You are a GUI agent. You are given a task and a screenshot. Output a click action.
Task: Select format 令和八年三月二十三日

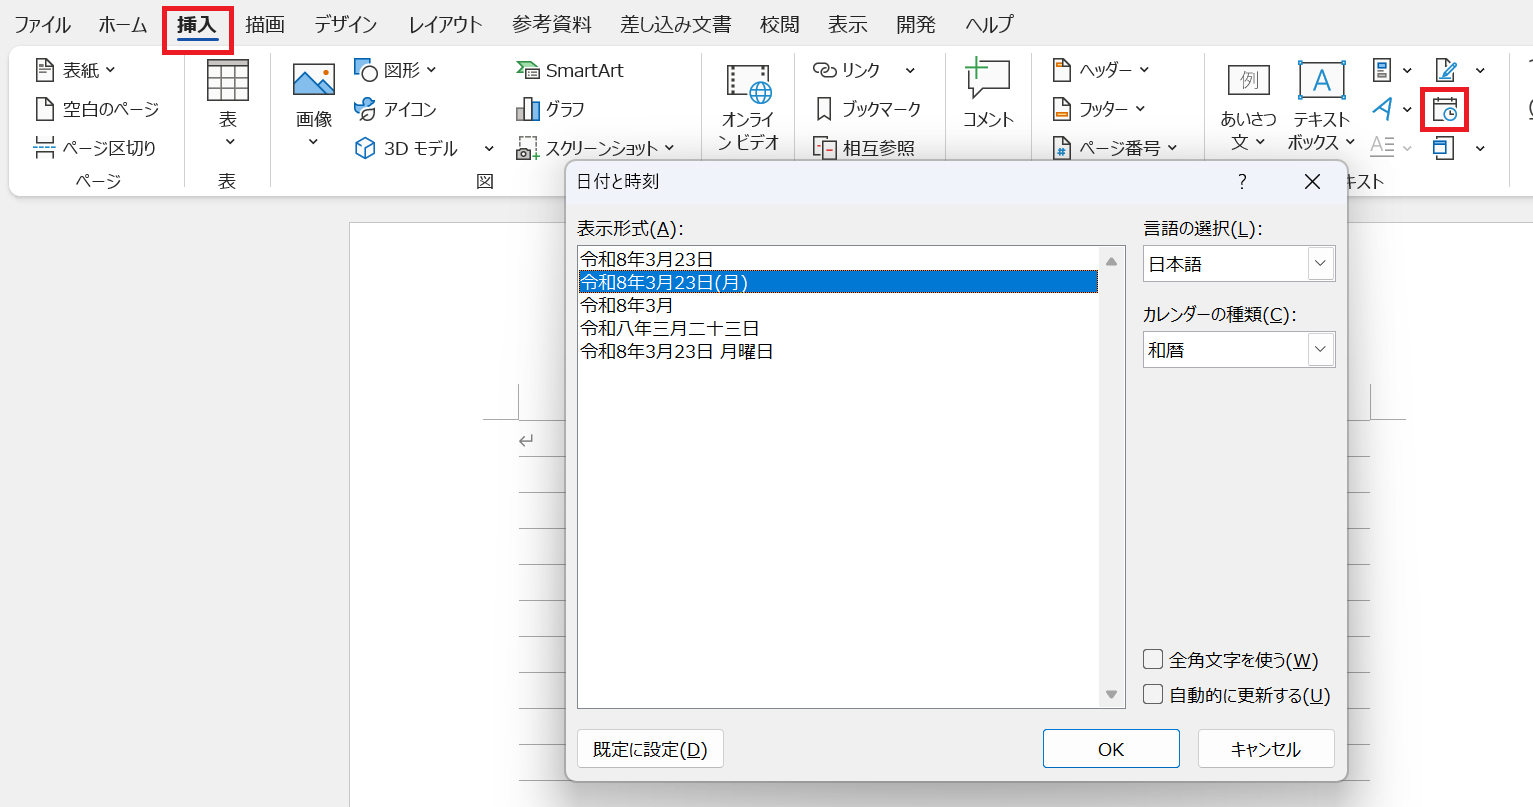pos(838,328)
